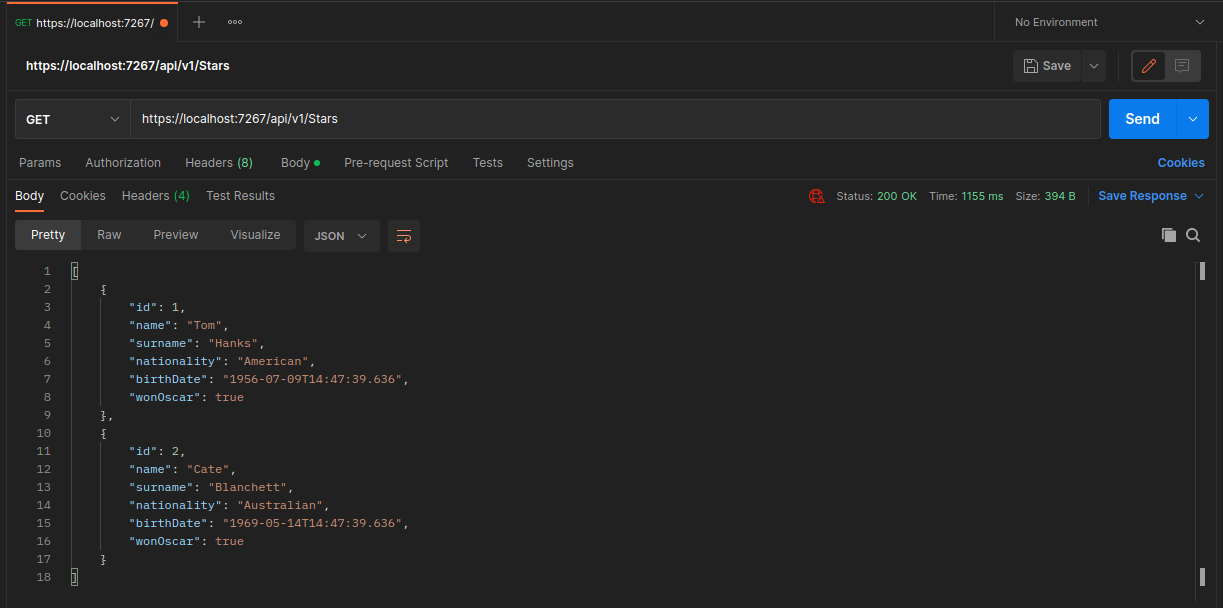Open the request Headers (8) tab
The image size is (1223, 608).
pos(219,162)
